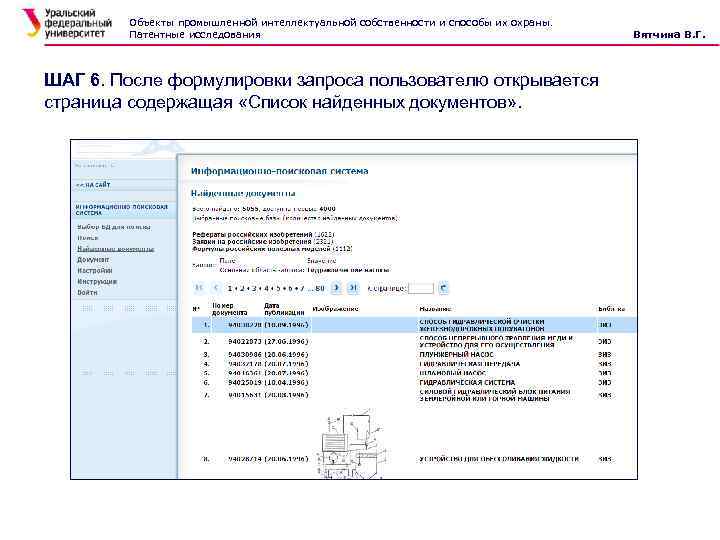Open results page 2
The height and width of the screenshot is (540, 720).
[x=242, y=288]
